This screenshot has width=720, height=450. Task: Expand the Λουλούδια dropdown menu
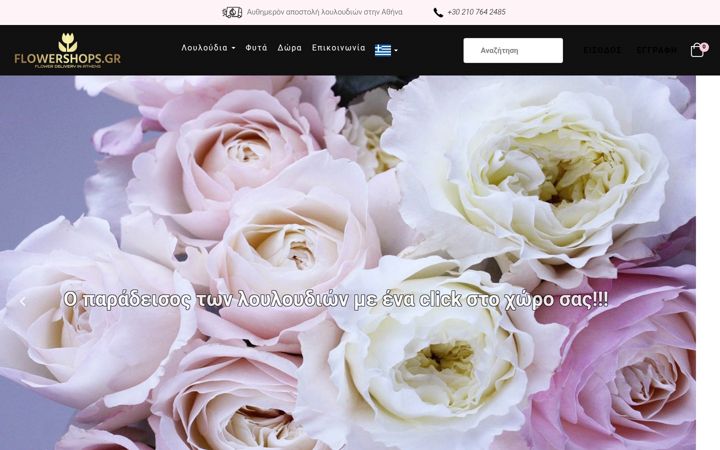(x=208, y=48)
